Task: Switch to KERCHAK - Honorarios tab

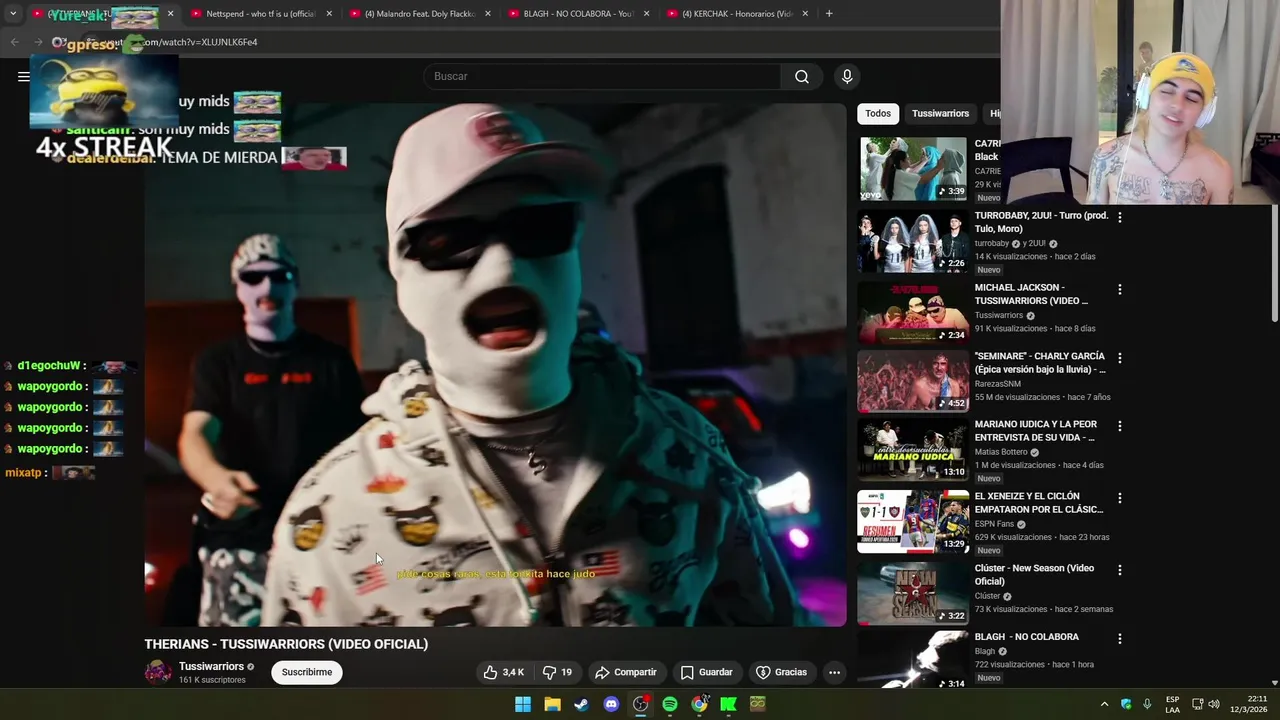Action: pos(737,14)
